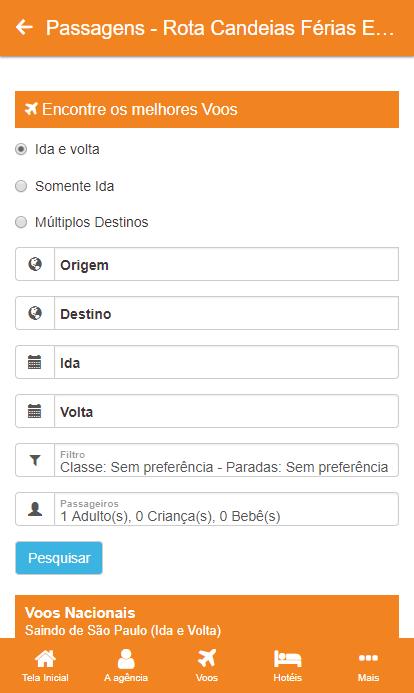
Task: Open the Ida date picker field
Action: tap(226, 362)
